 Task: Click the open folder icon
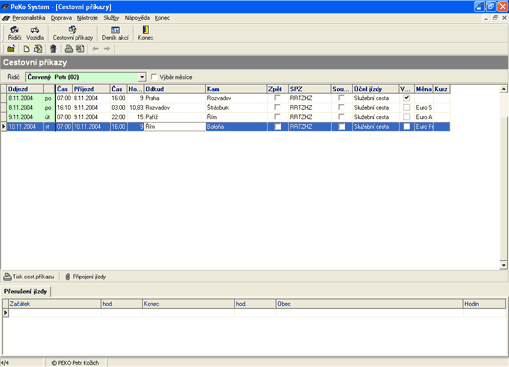click(11, 49)
